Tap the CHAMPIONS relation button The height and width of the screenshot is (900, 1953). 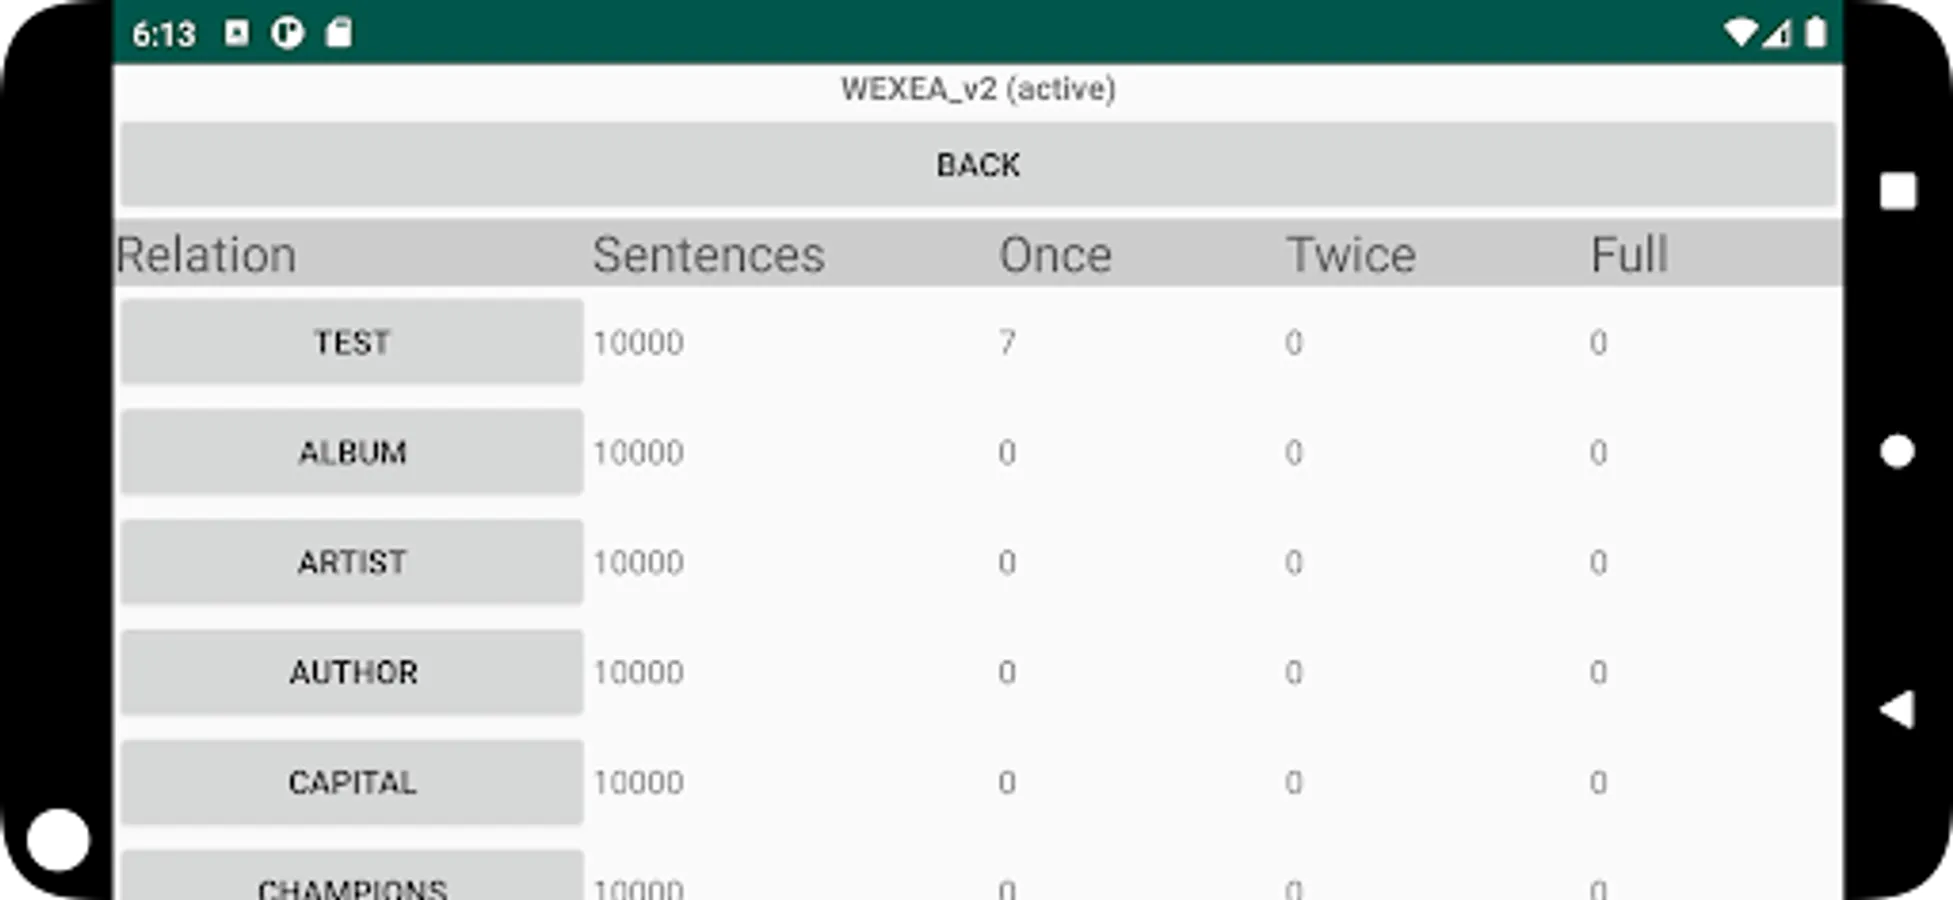(352, 876)
